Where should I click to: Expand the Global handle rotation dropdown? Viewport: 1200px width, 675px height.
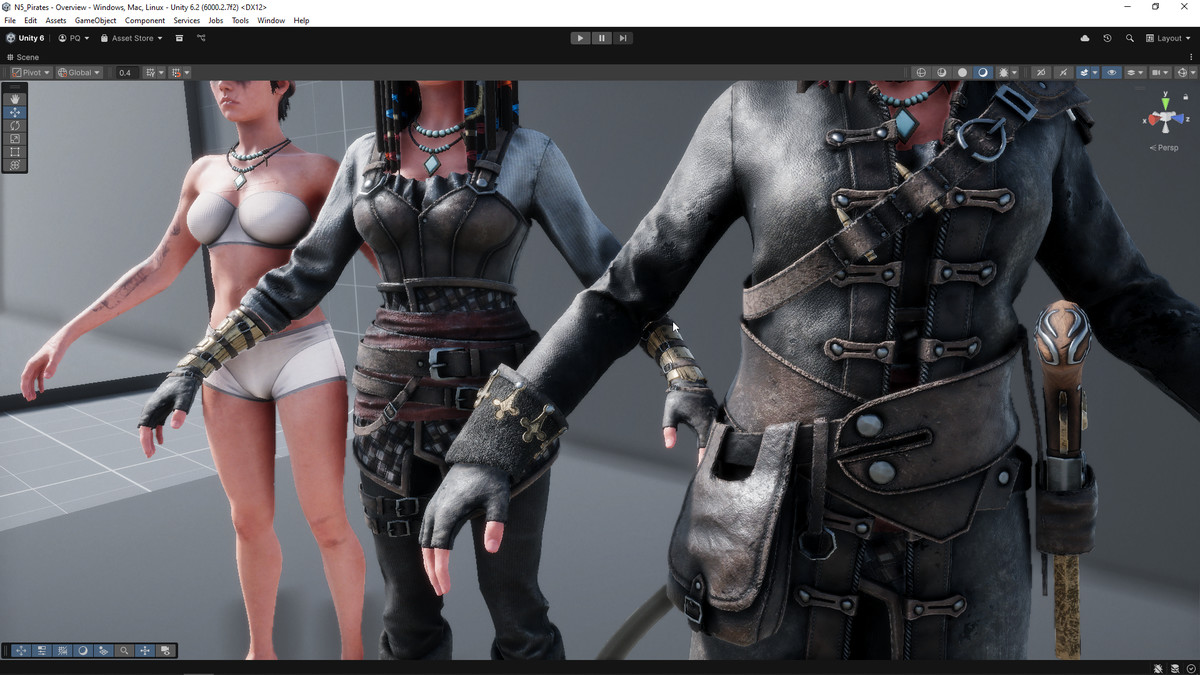(79, 73)
